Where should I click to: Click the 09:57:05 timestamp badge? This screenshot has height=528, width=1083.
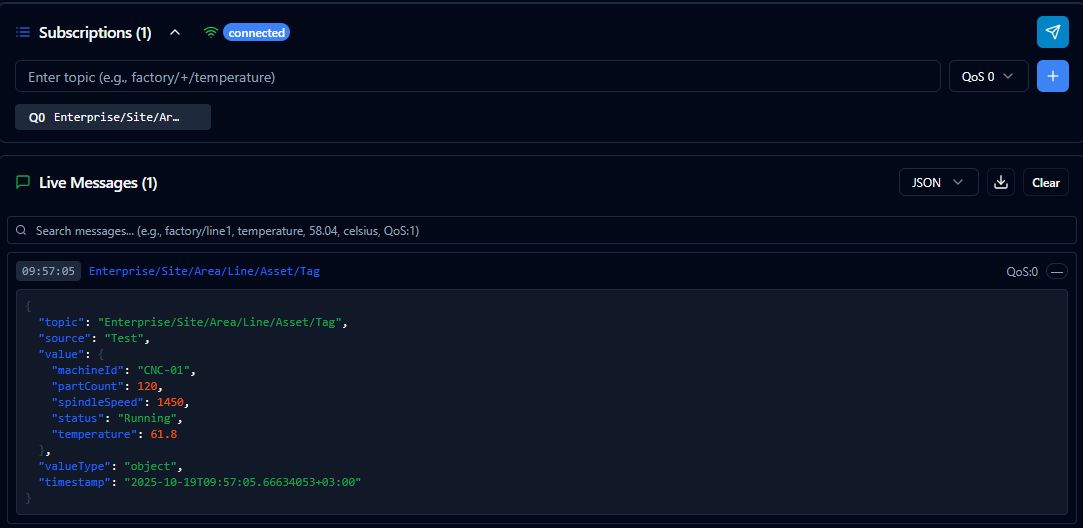point(48,271)
